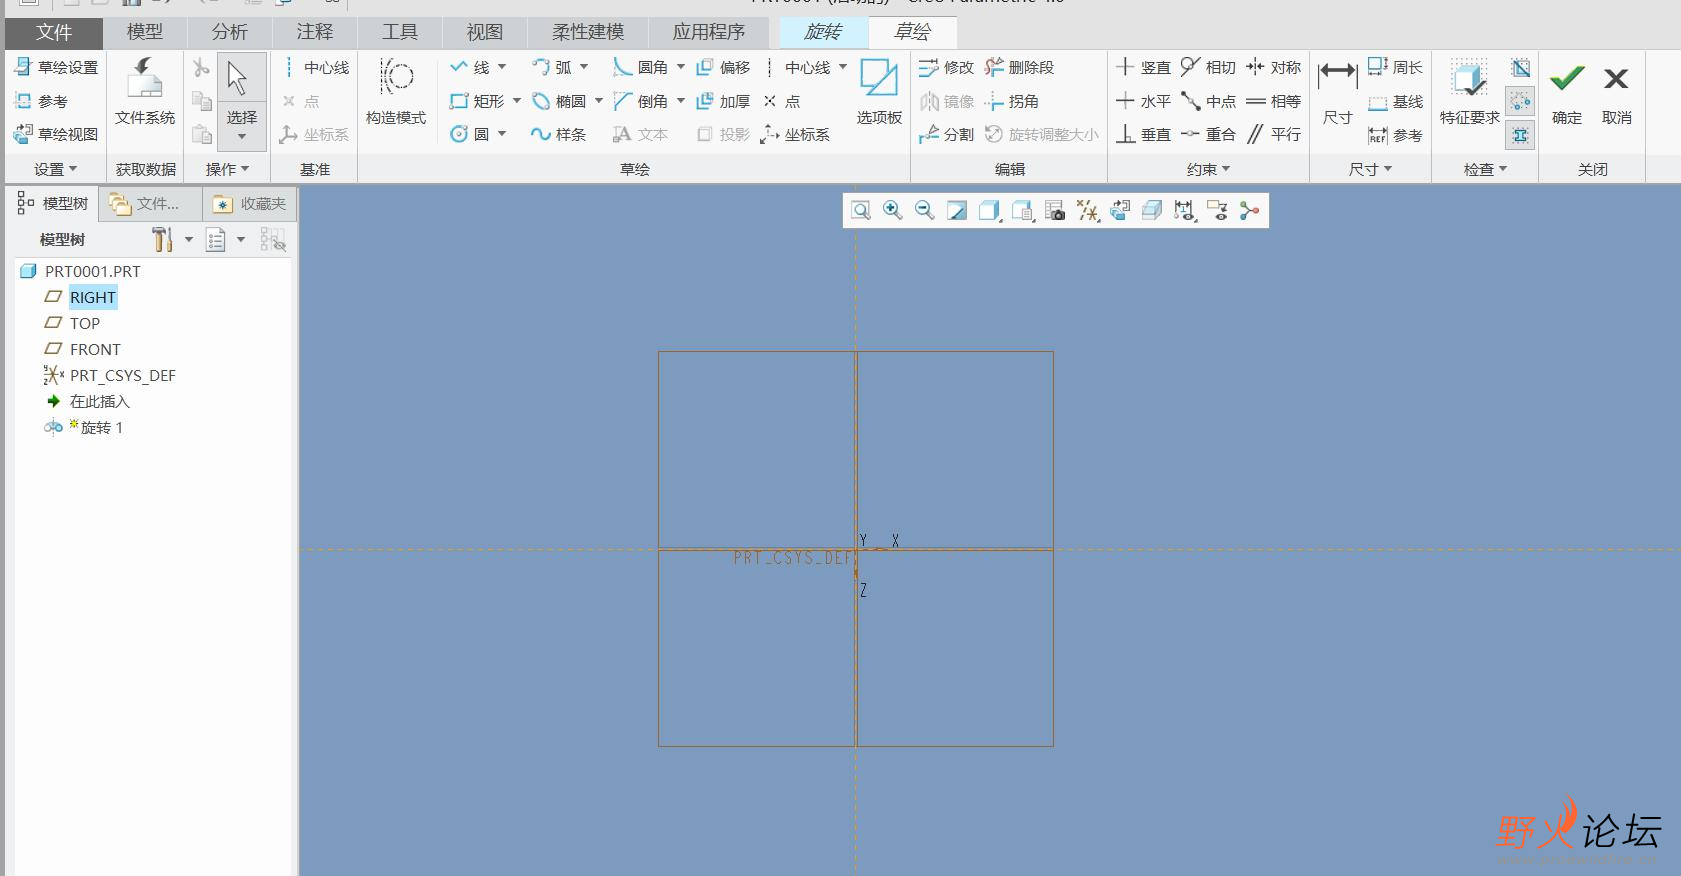Toggle 构造模式 construction mode

point(396,91)
